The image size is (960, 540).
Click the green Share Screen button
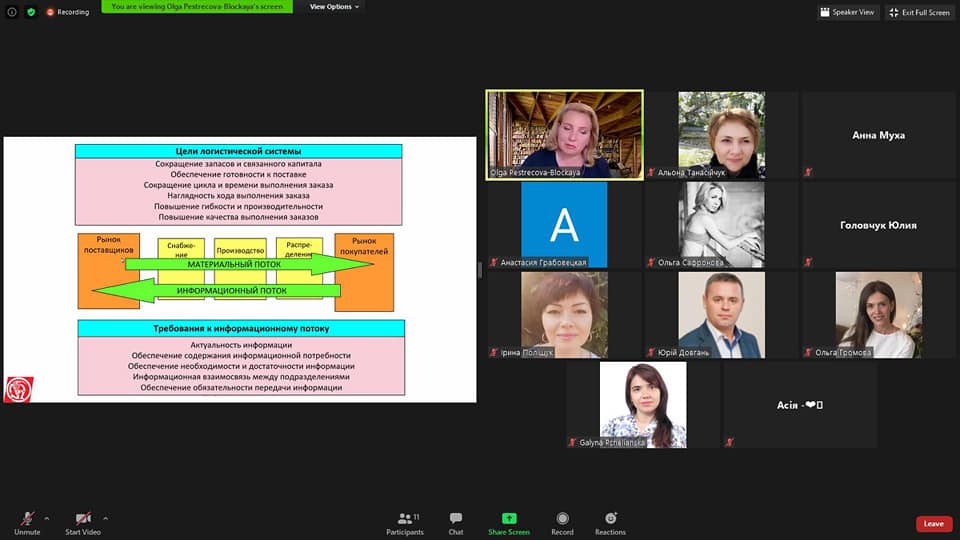tap(509, 522)
